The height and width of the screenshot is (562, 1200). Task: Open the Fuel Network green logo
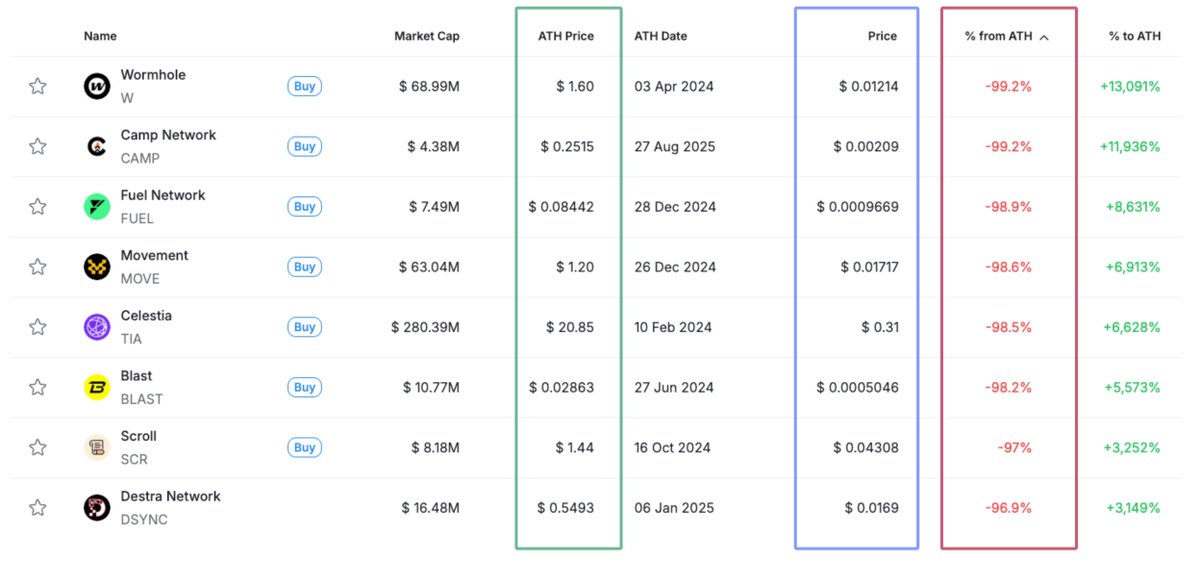pyautogui.click(x=97, y=207)
